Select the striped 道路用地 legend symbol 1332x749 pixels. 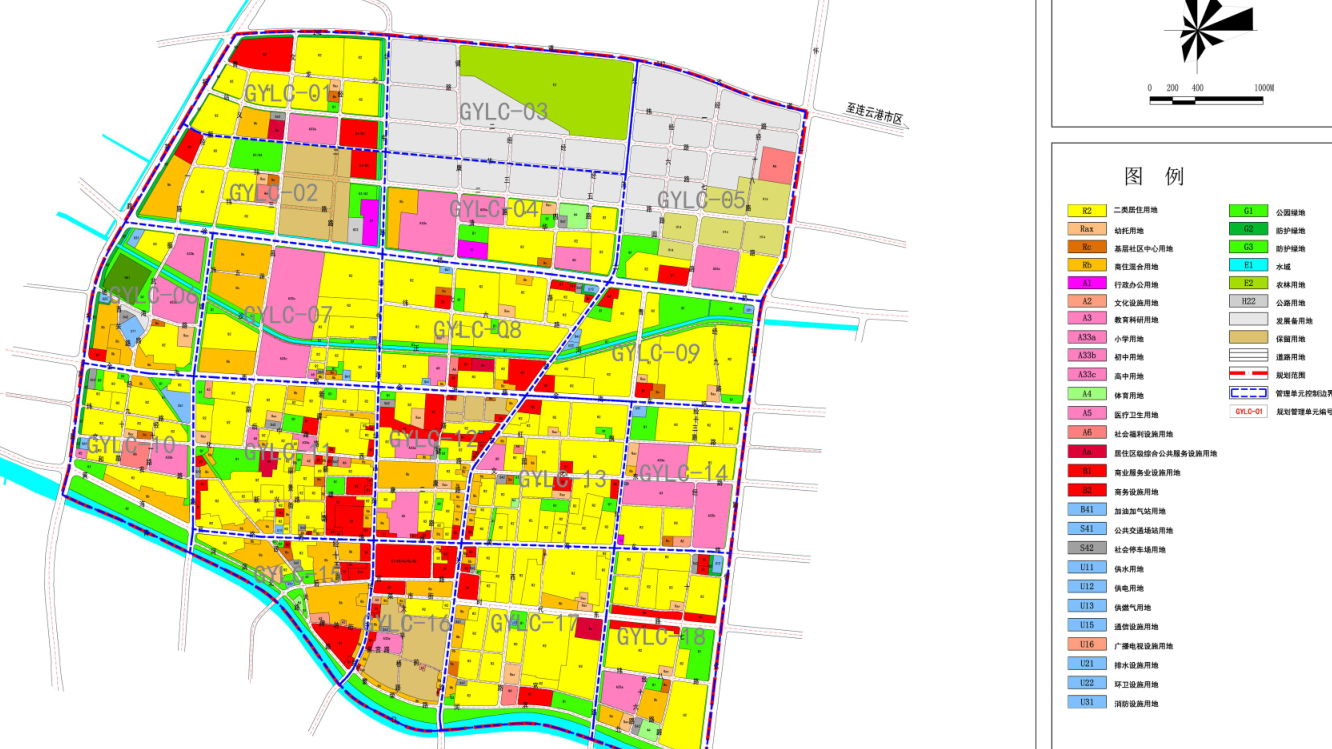point(1248,356)
